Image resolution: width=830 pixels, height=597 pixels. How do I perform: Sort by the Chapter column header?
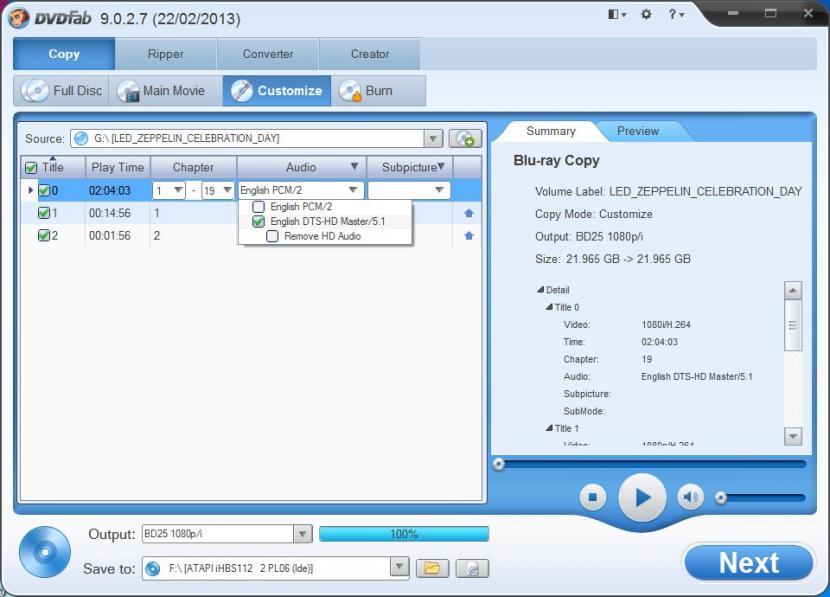[193, 167]
